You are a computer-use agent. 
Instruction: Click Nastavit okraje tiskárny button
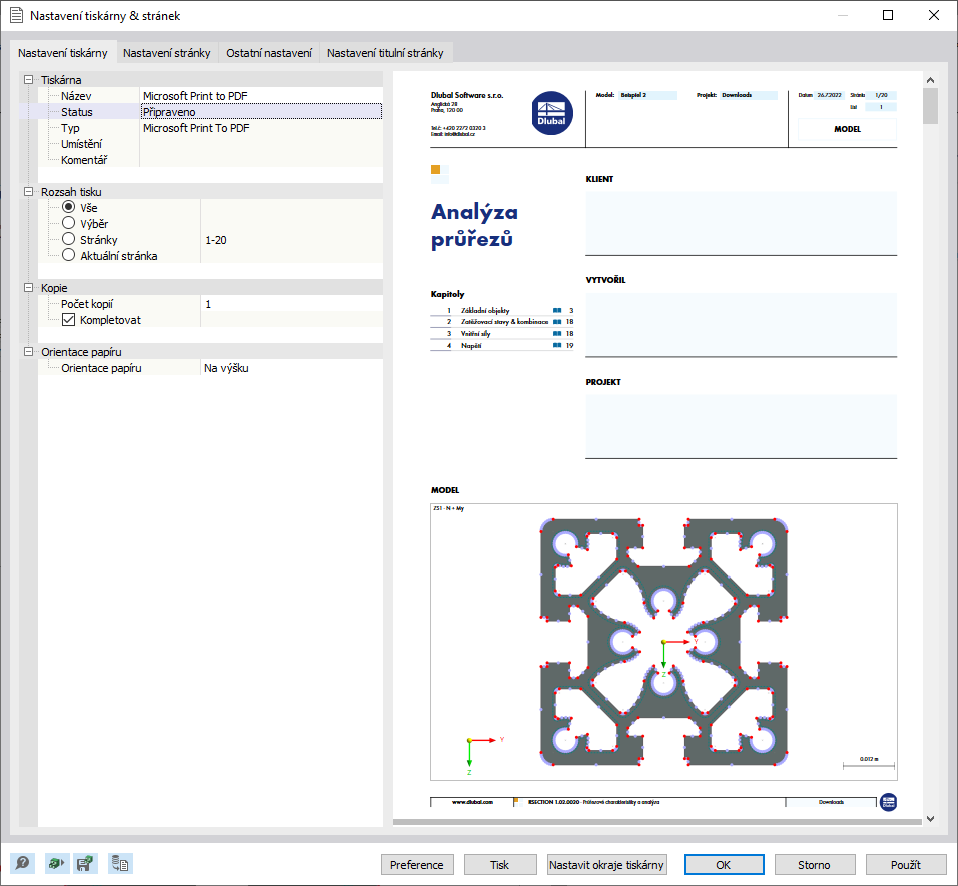606,865
